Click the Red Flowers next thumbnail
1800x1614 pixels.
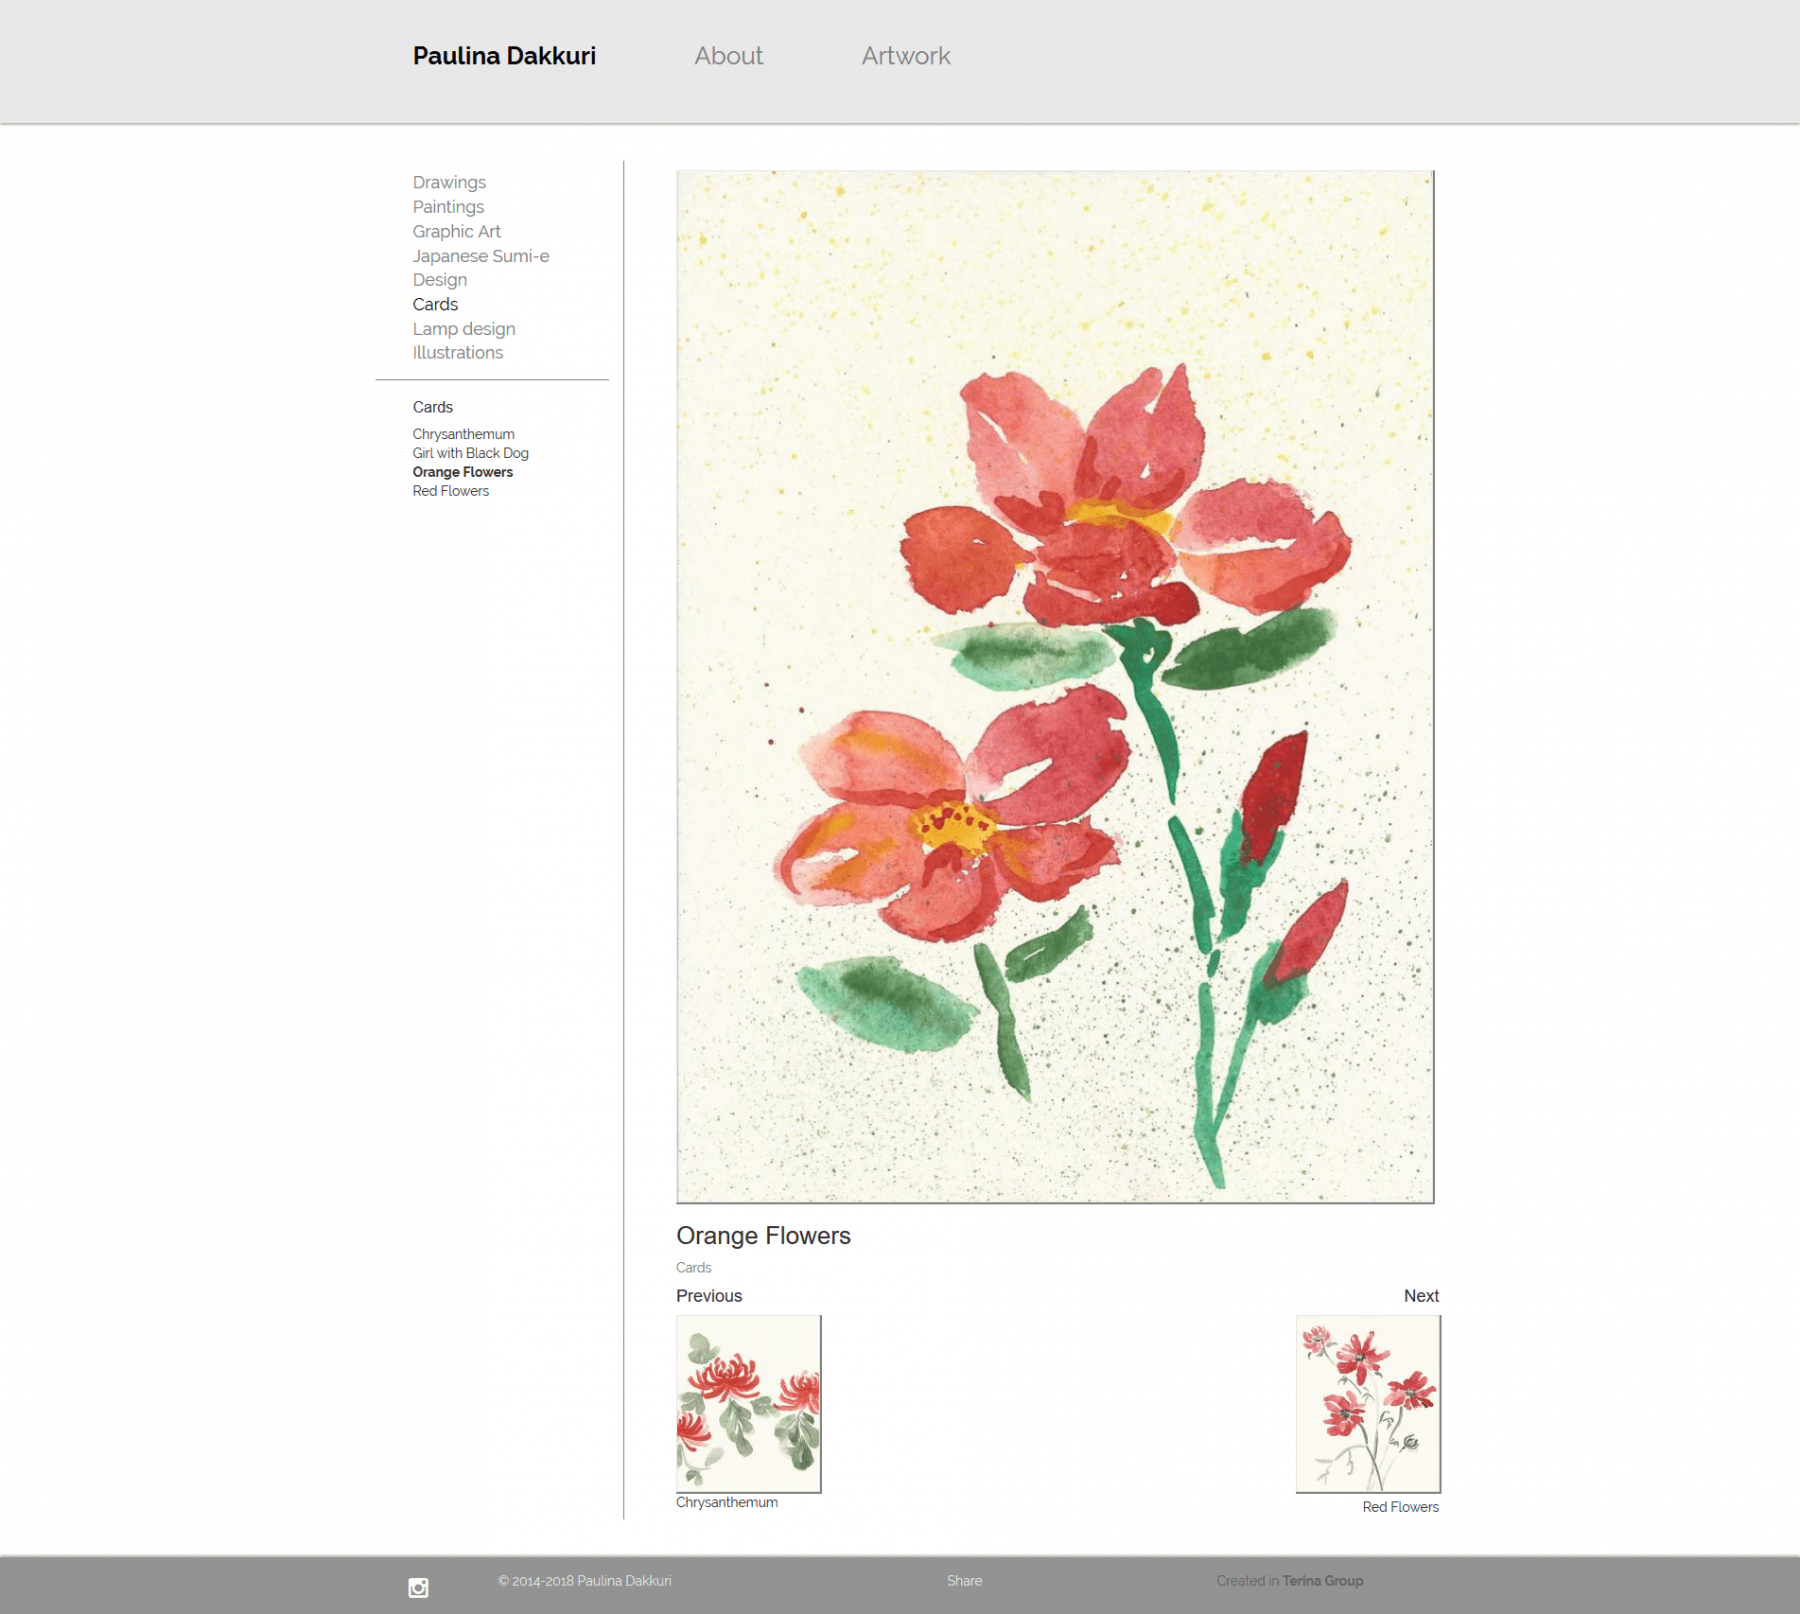1367,1403
